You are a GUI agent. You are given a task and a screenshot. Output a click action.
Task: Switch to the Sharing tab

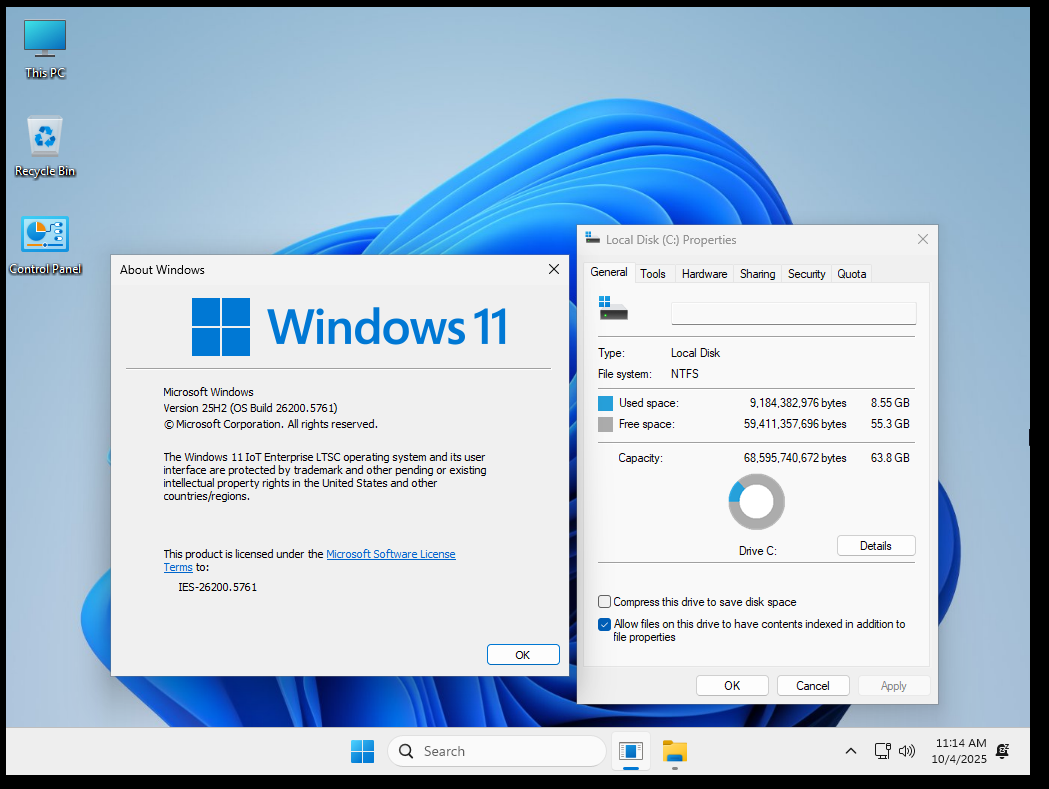(757, 274)
